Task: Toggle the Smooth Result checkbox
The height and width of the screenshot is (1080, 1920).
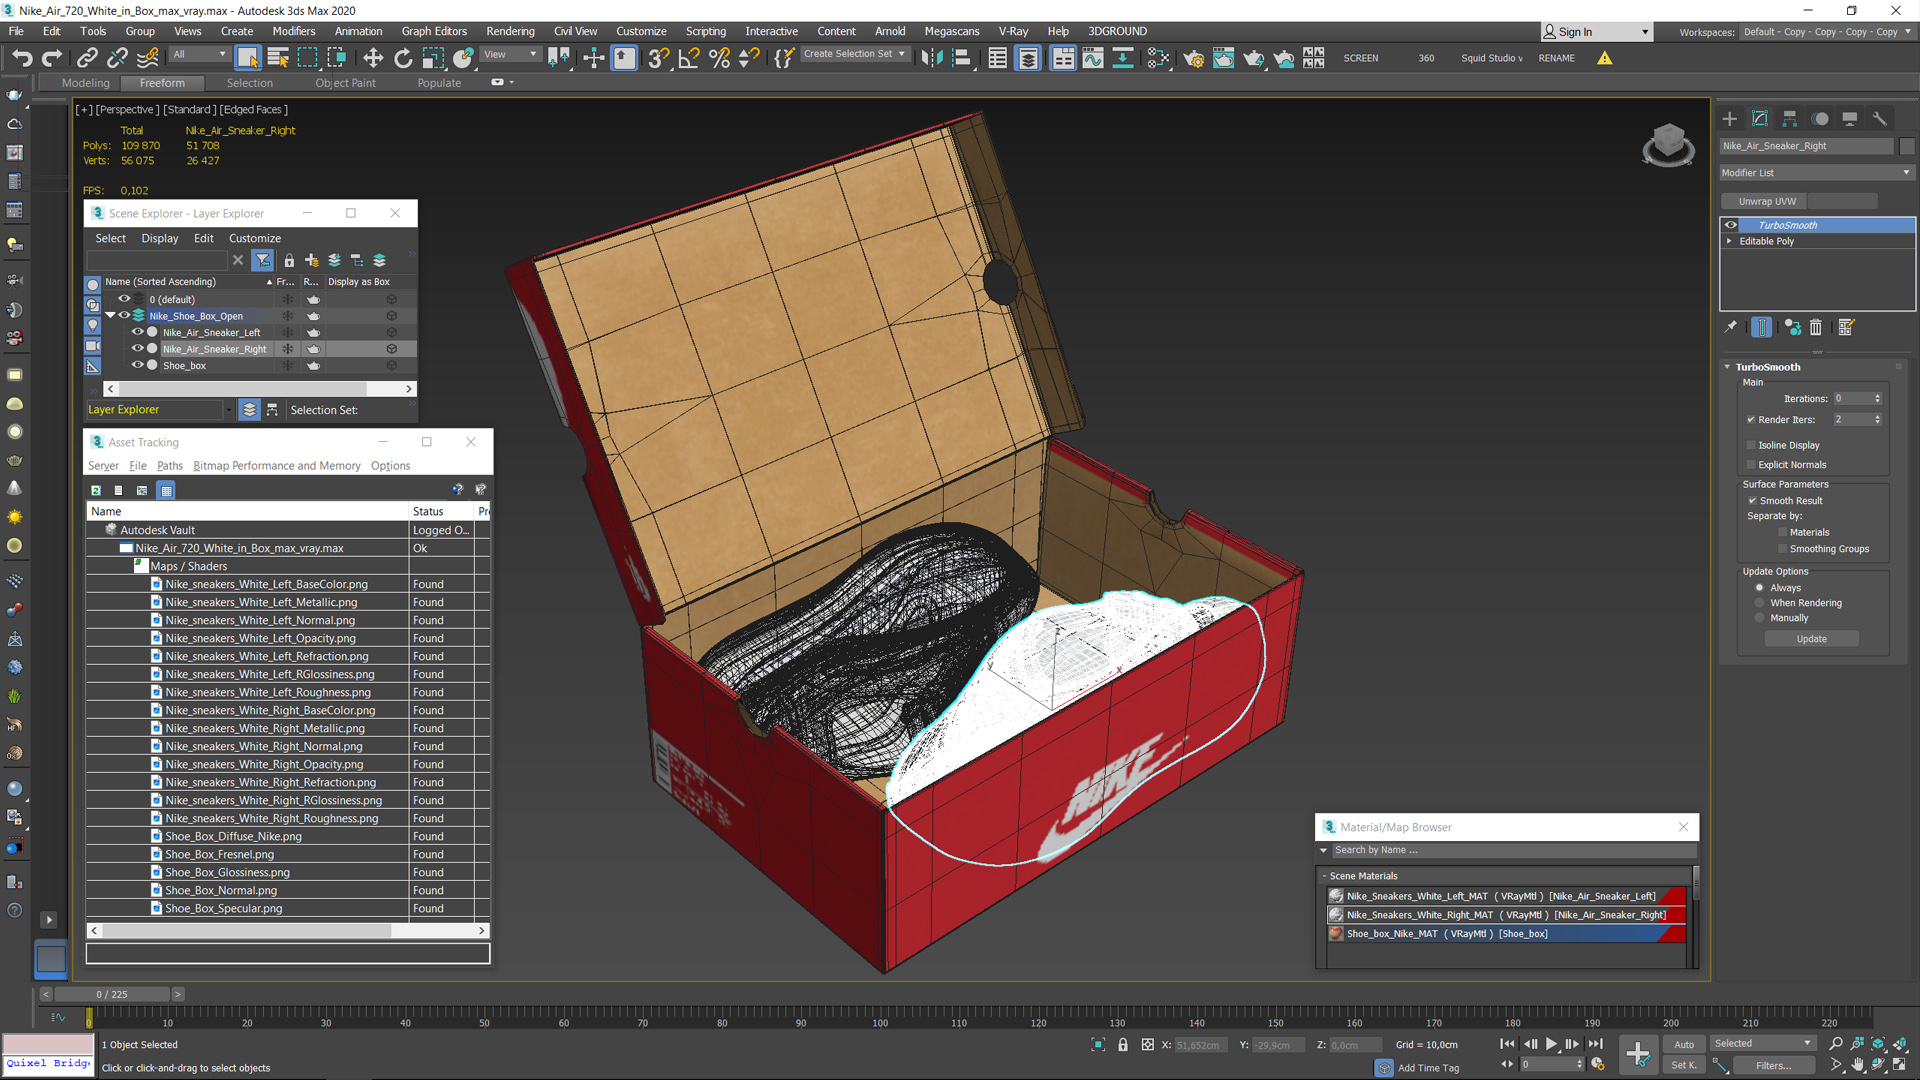Action: click(1752, 501)
